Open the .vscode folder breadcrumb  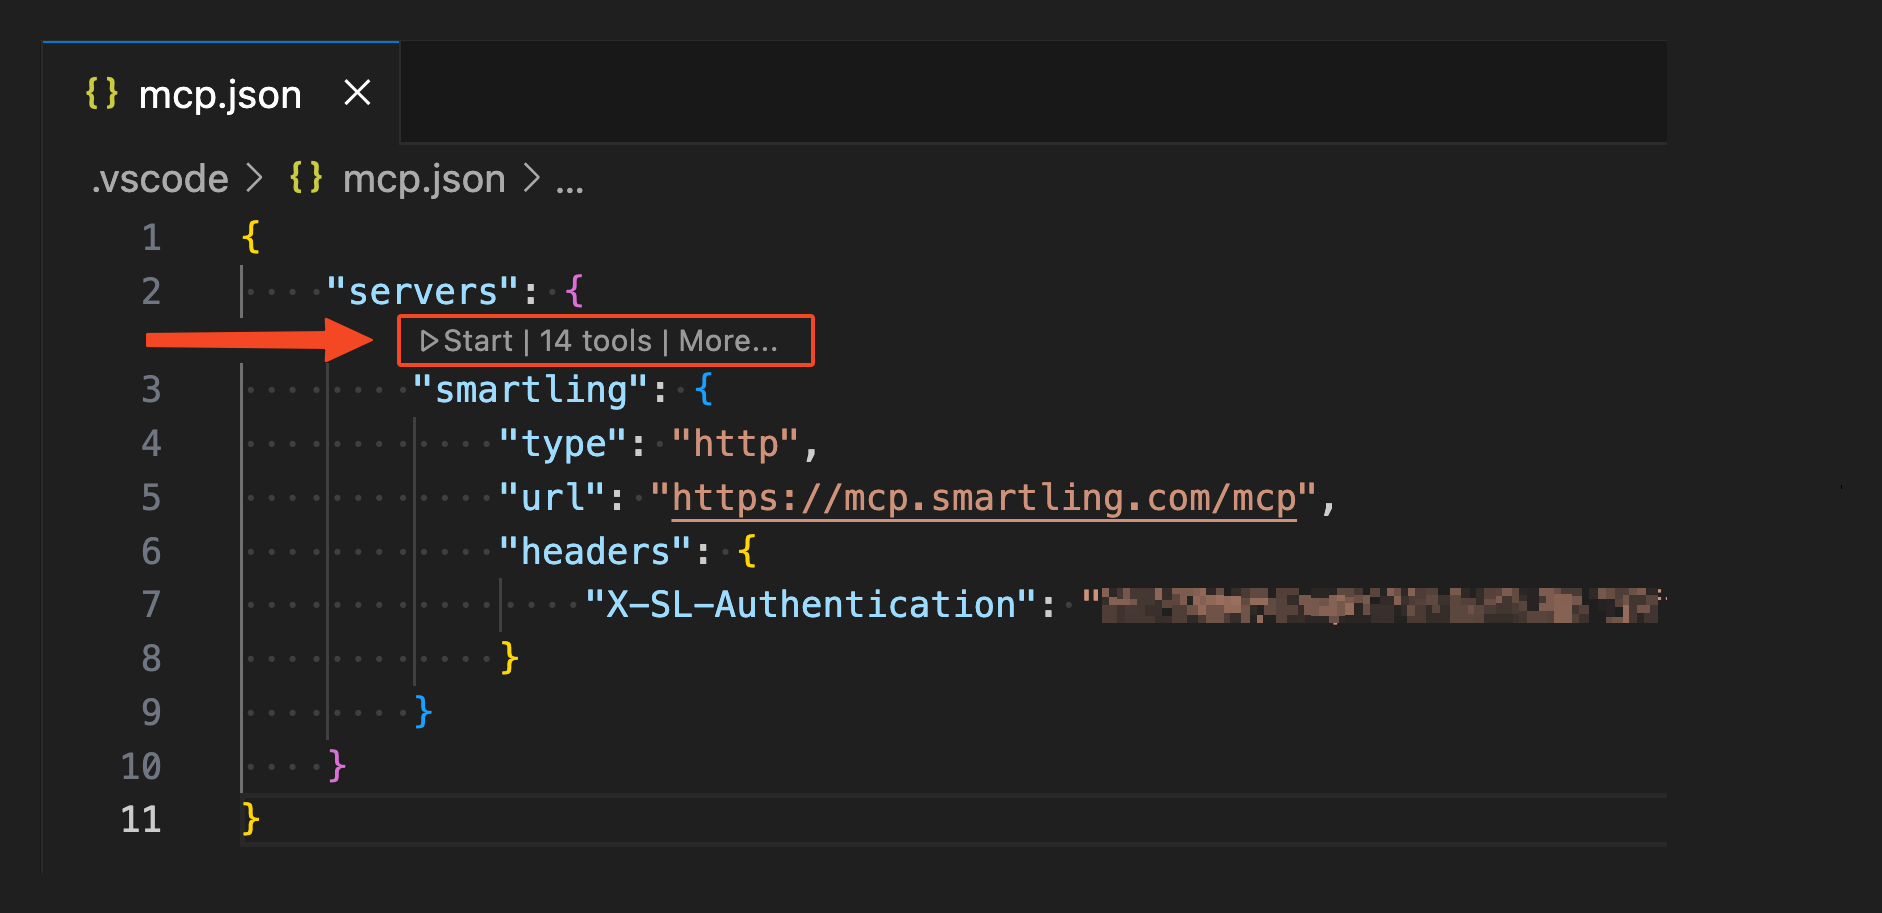click(x=160, y=179)
